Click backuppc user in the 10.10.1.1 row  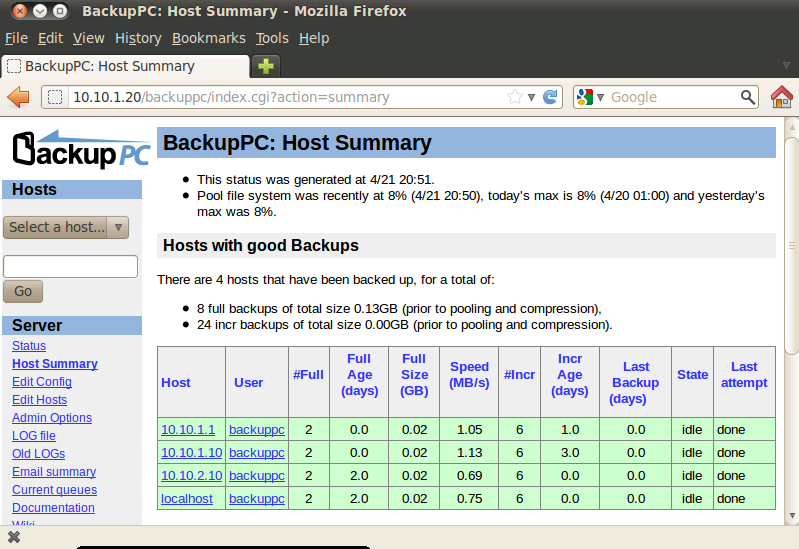point(257,430)
